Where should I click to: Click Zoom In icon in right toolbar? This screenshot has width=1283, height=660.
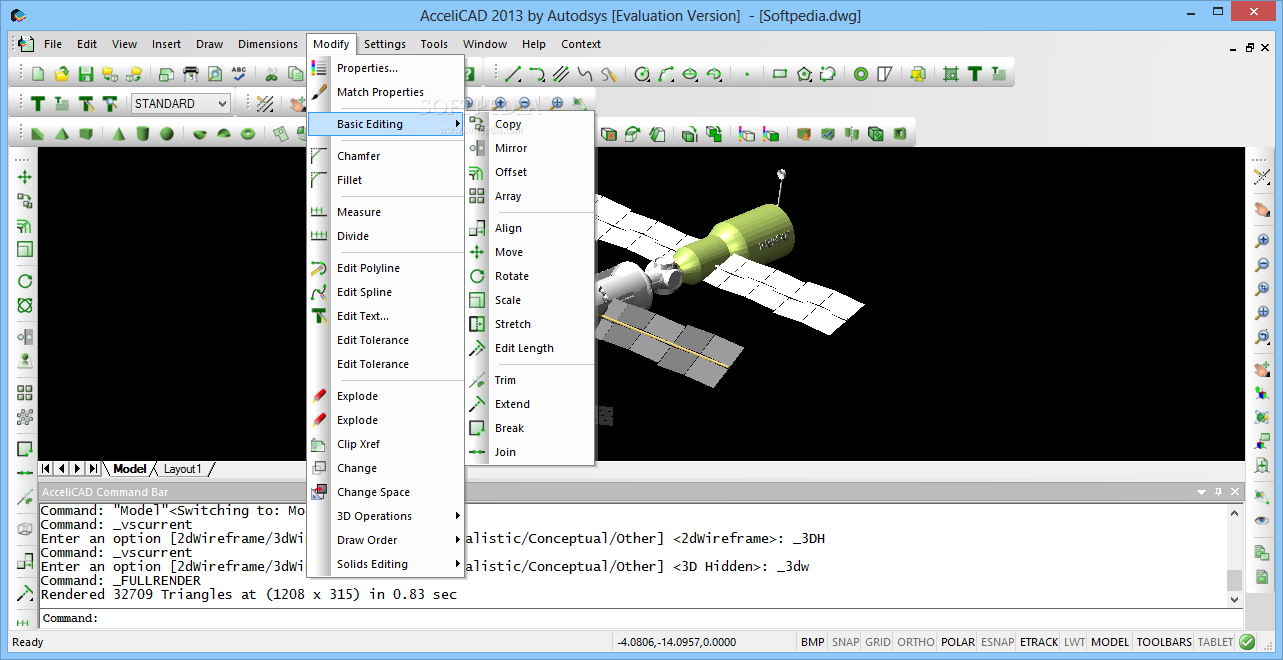coord(1262,241)
